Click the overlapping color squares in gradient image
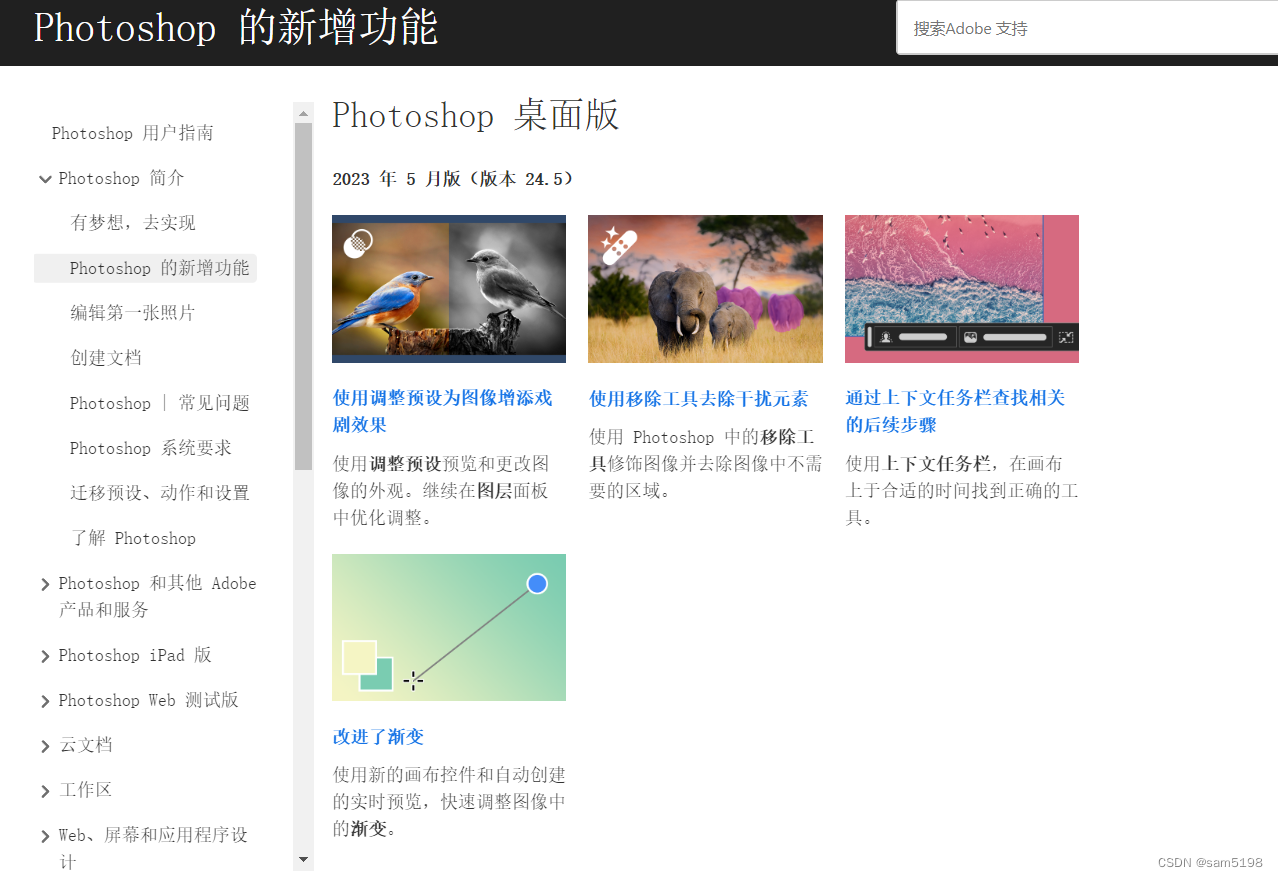 tap(367, 665)
